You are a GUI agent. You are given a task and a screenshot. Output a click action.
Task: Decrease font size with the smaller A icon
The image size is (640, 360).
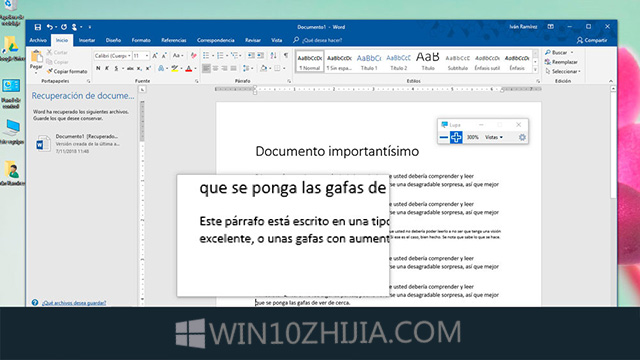pyautogui.click(x=164, y=56)
